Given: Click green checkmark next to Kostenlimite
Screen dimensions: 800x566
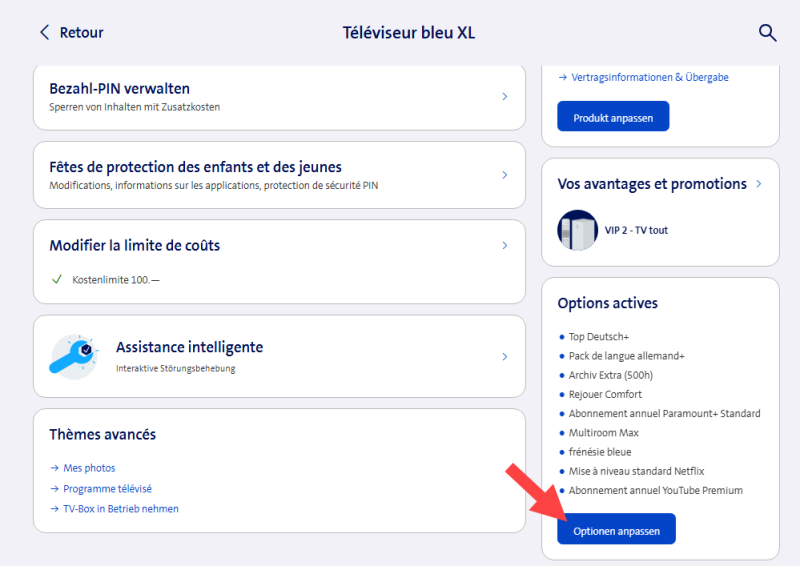Looking at the screenshot, I should 57,279.
